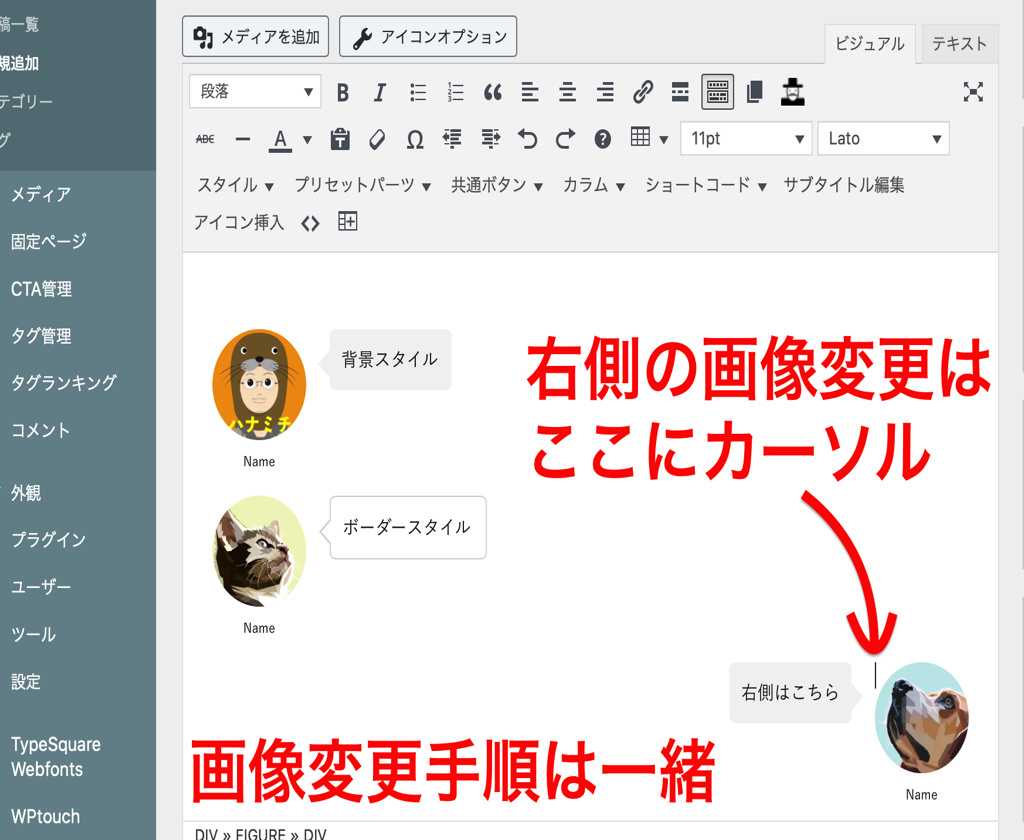This screenshot has height=840, width=1024.
Task: Open the 11pt font size dropdown
Action: 745,139
